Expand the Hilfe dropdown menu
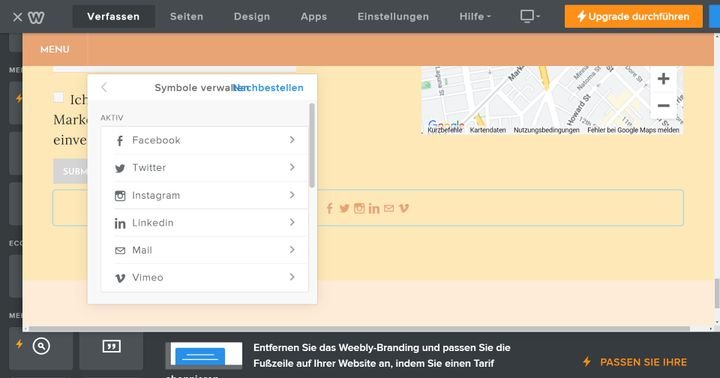Screen dimensions: 720x378 coord(475,17)
